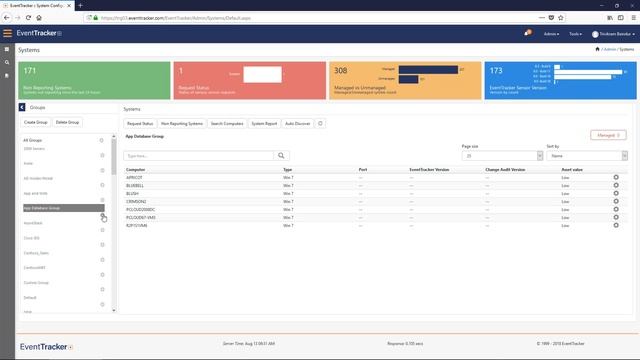Click the notifications bell icon
640x360 pixels.
(528, 33)
